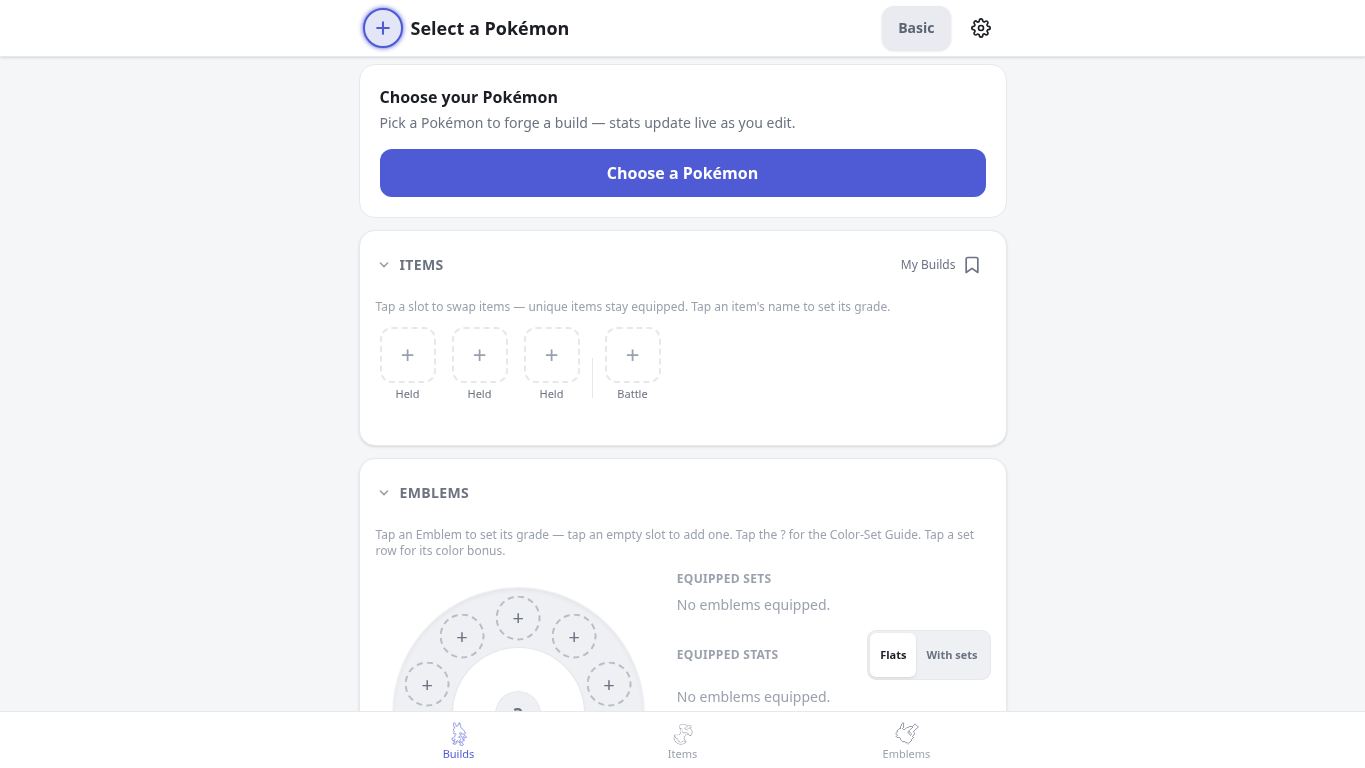The width and height of the screenshot is (1365, 768).
Task: Collapse the ITEMS section chevron
Action: [384, 265]
